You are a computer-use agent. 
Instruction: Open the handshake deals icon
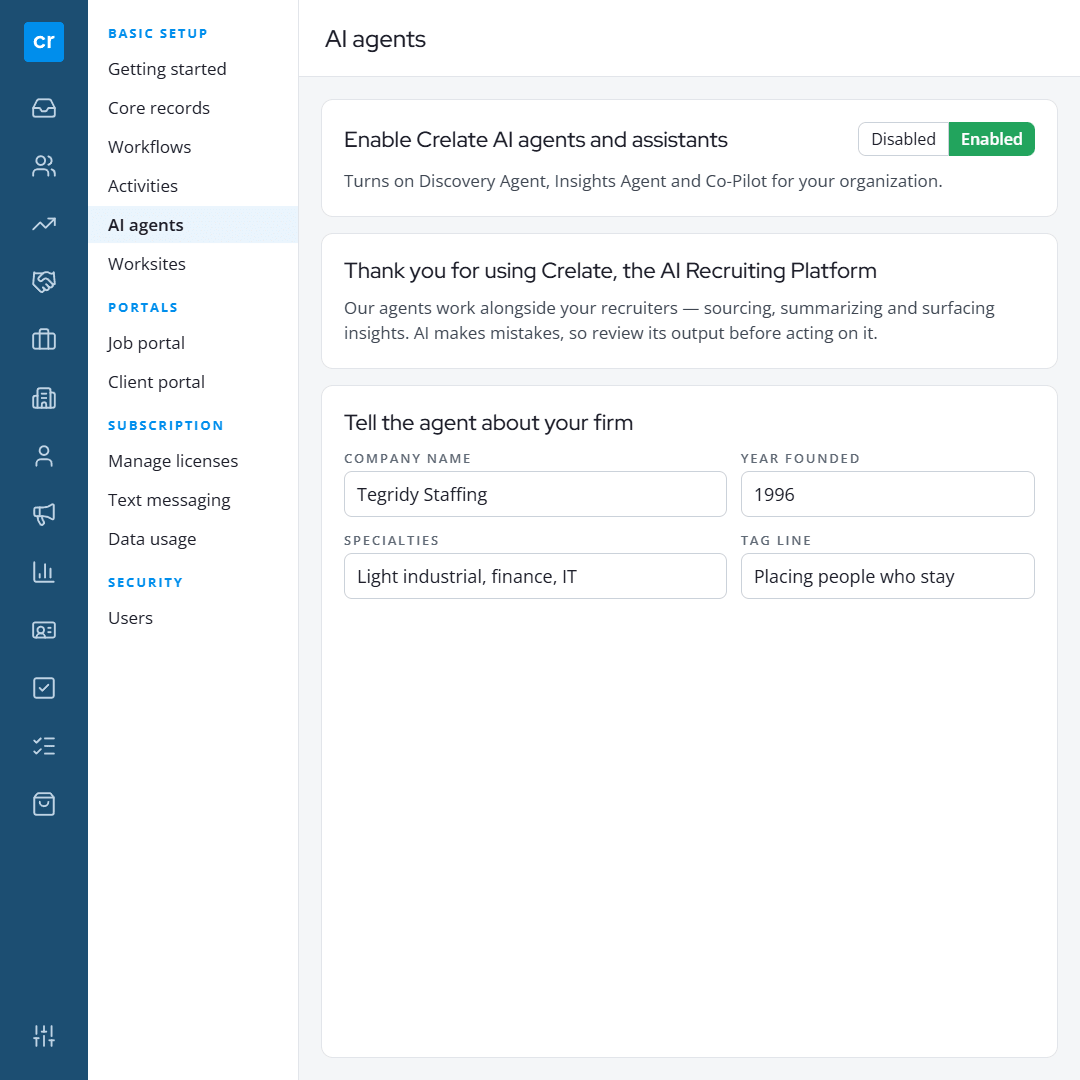pyautogui.click(x=43, y=282)
